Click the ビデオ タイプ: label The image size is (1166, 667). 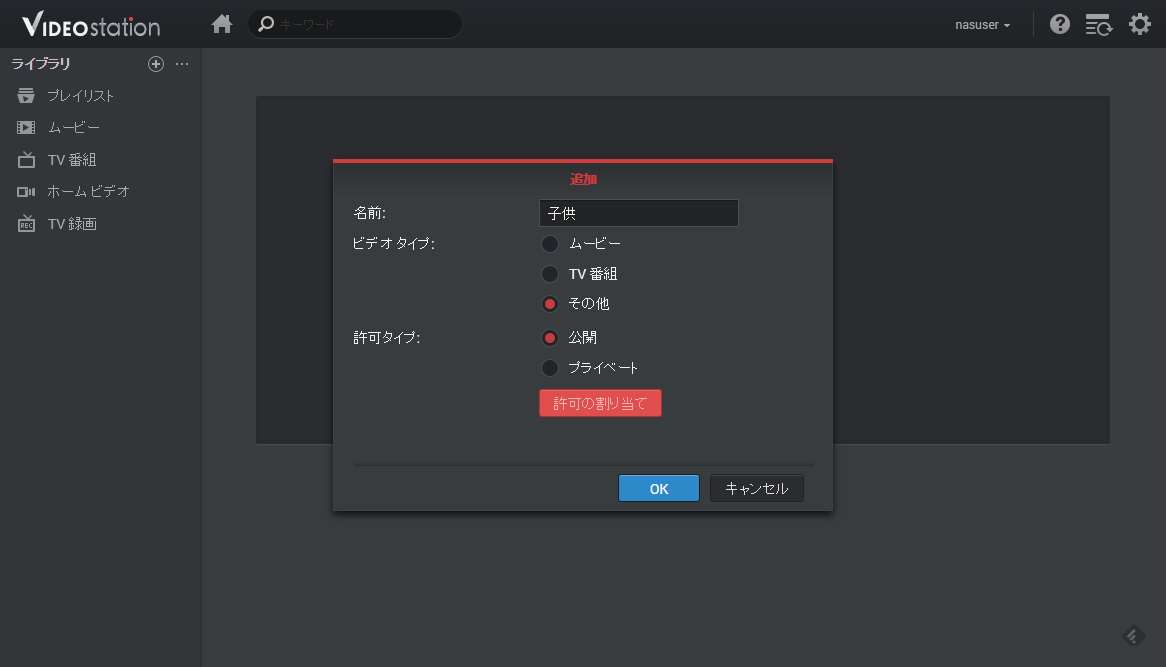[393, 243]
